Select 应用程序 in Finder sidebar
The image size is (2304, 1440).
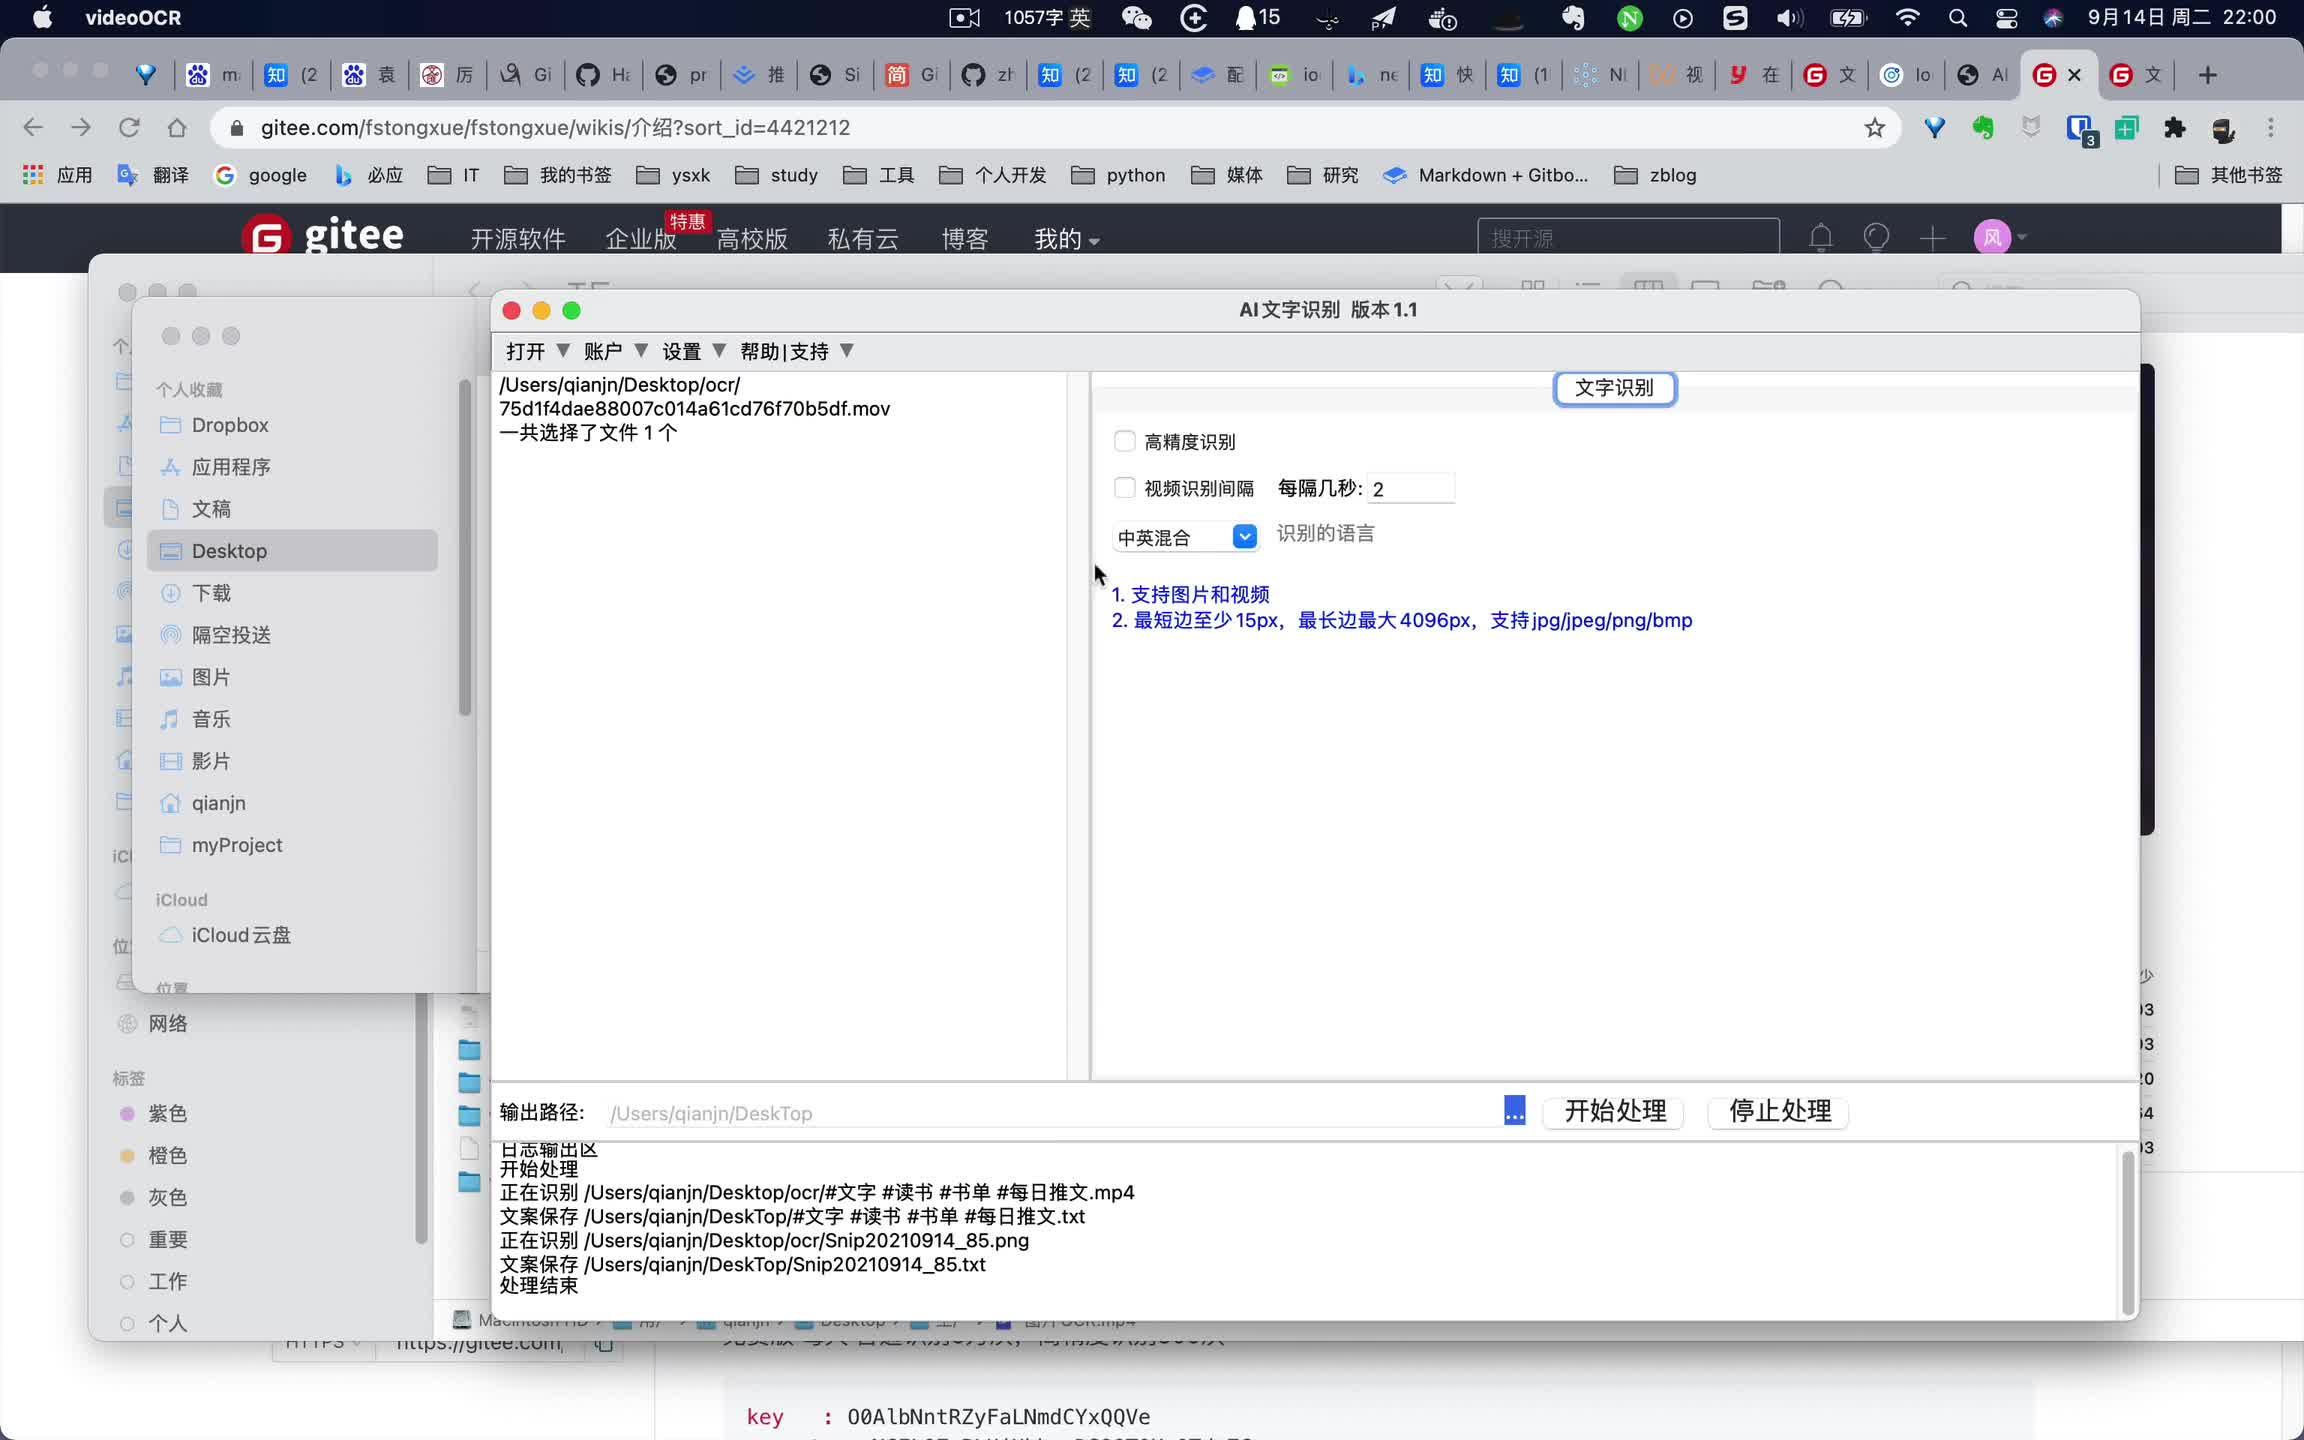(292, 467)
